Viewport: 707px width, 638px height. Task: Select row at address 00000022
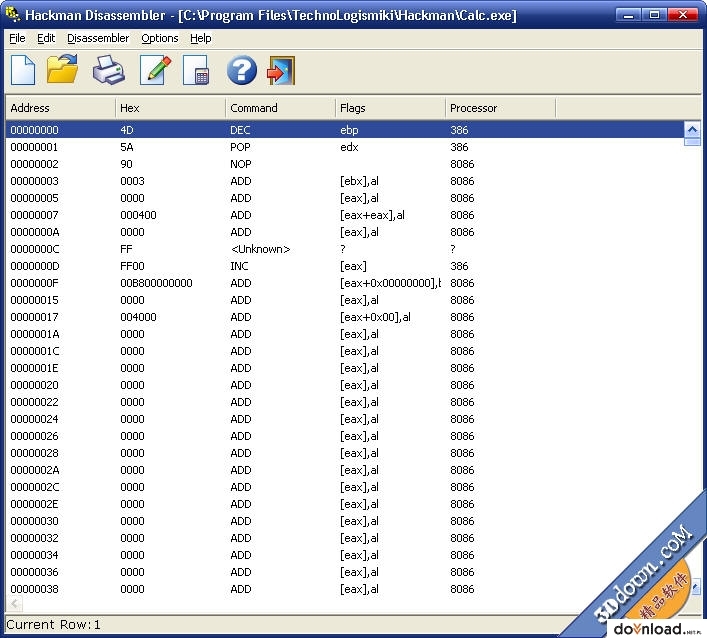345,402
